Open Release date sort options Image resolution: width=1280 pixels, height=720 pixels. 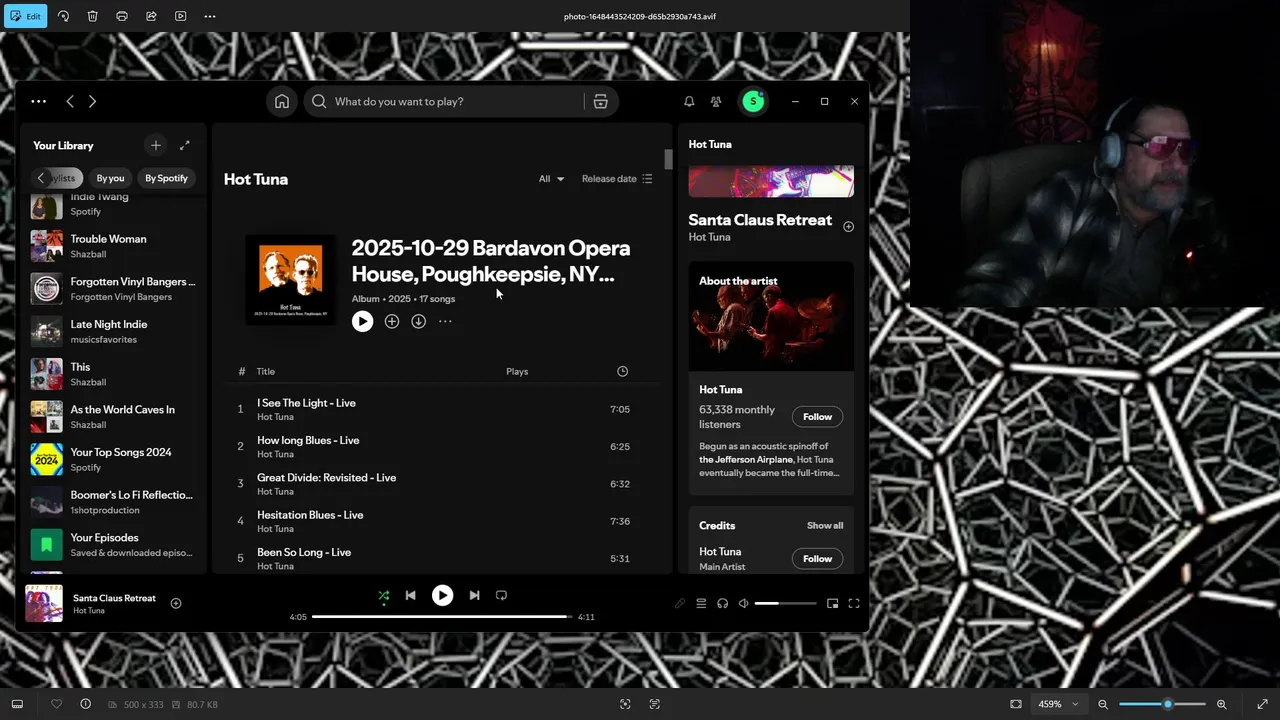tap(617, 179)
